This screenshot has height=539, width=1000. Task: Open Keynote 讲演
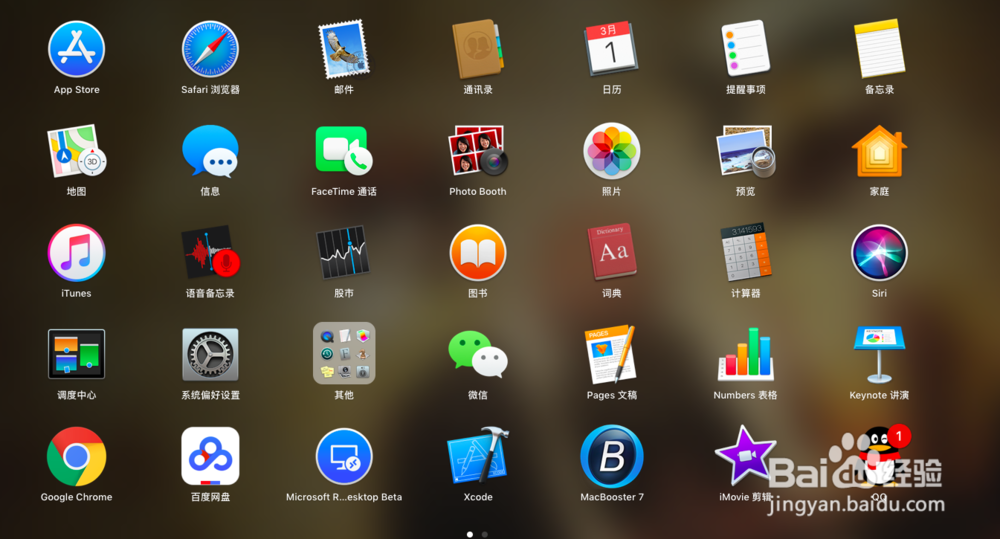pos(879,355)
